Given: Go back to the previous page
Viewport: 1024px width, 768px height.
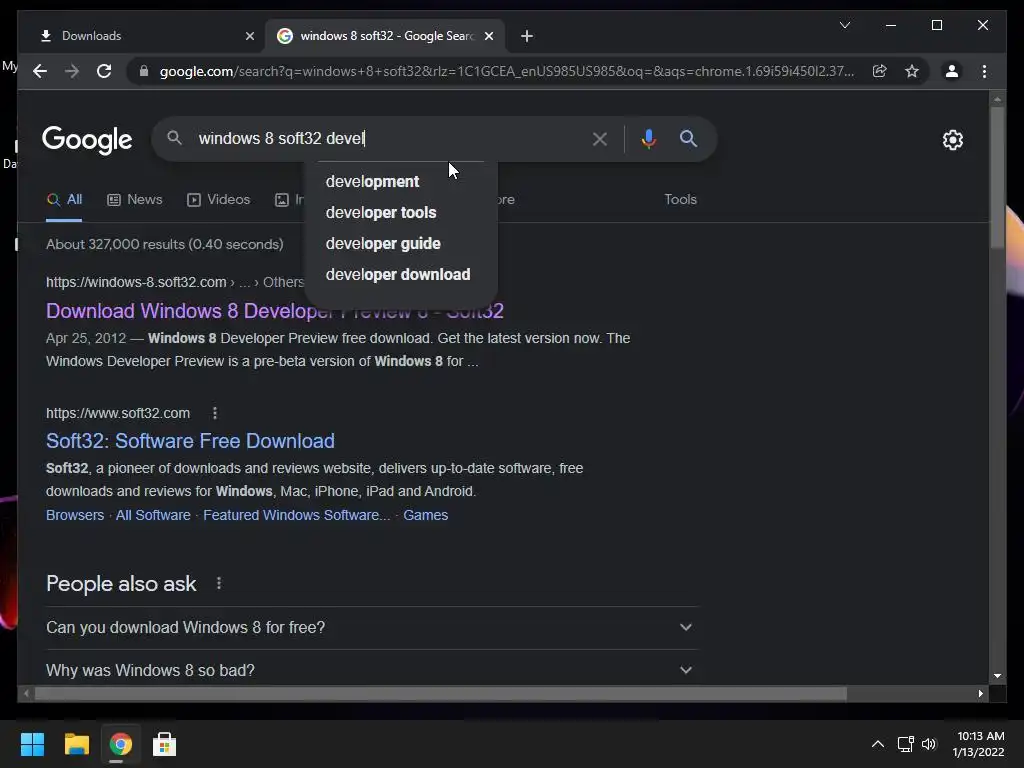Looking at the screenshot, I should [40, 71].
